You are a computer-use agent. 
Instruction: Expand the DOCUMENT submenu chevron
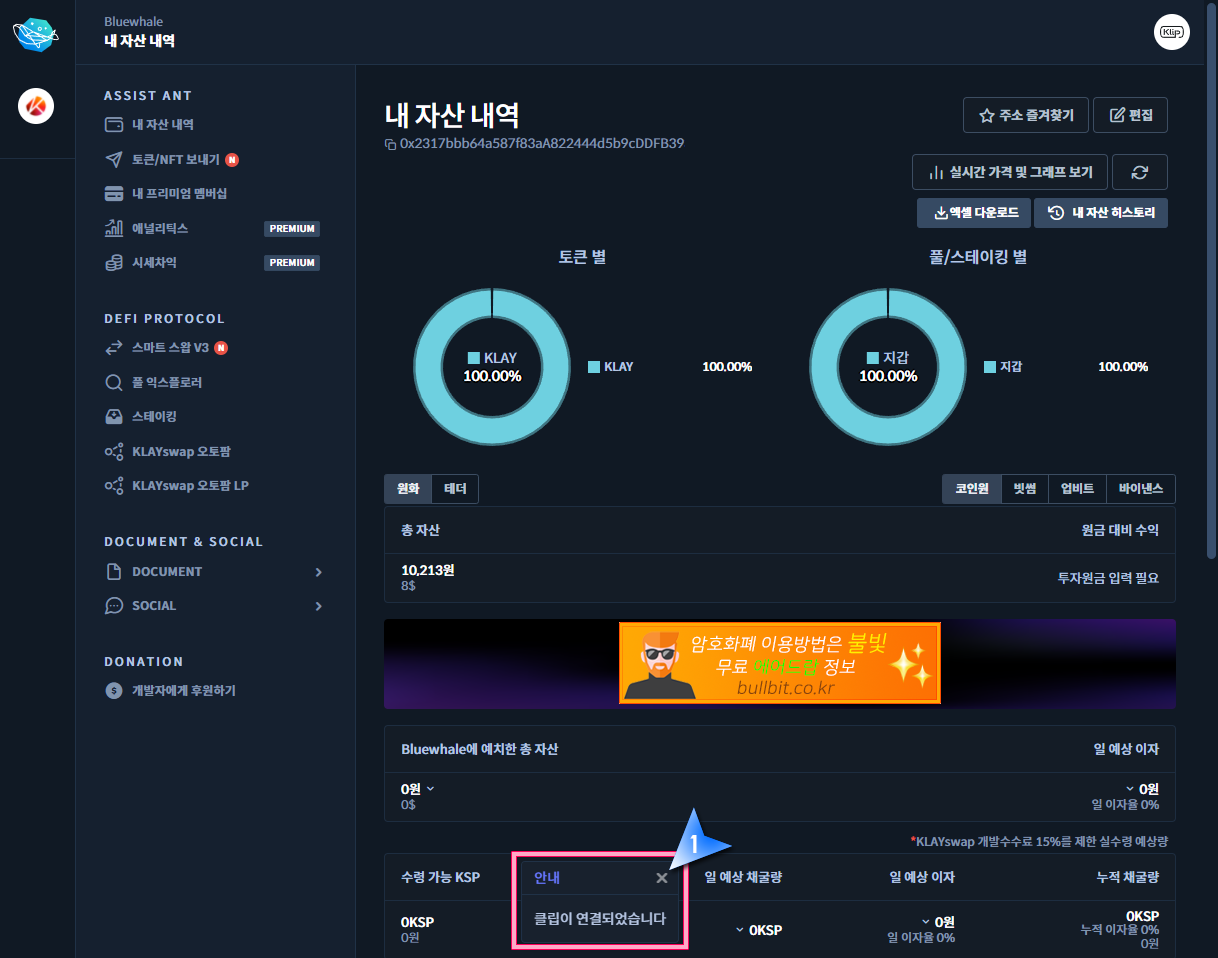point(319,572)
